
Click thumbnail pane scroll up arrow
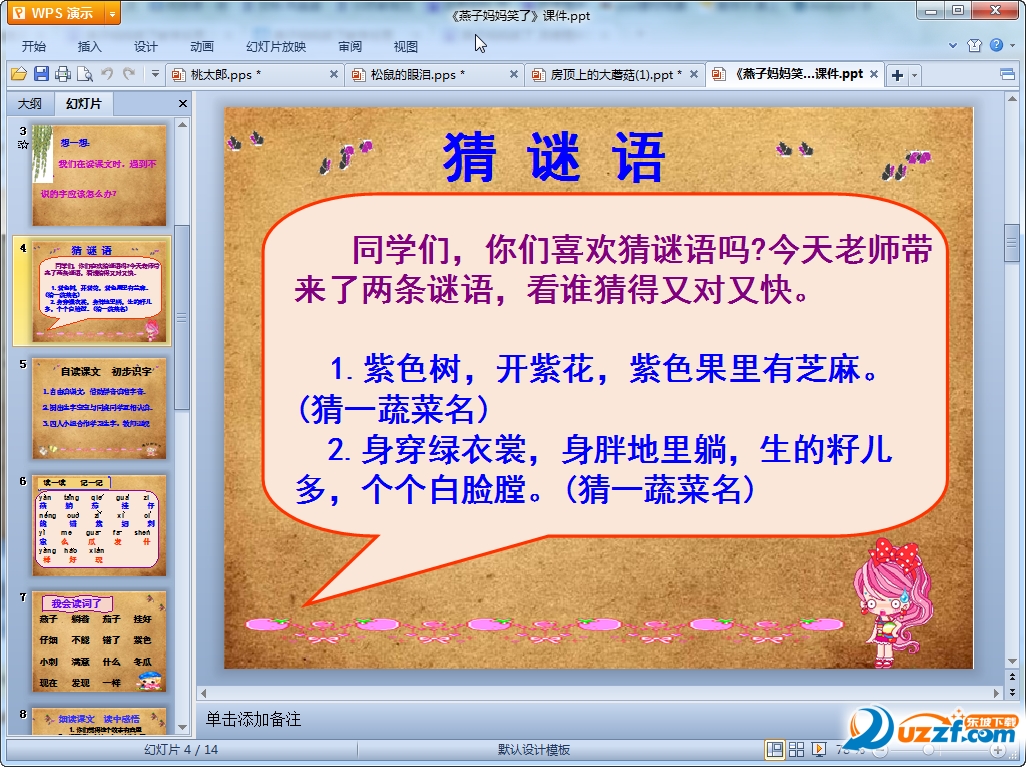click(x=183, y=124)
